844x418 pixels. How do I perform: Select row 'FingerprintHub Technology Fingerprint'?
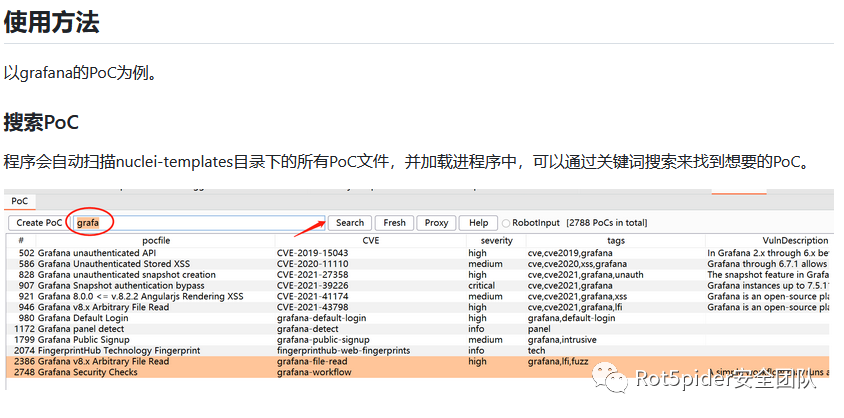tap(420, 350)
